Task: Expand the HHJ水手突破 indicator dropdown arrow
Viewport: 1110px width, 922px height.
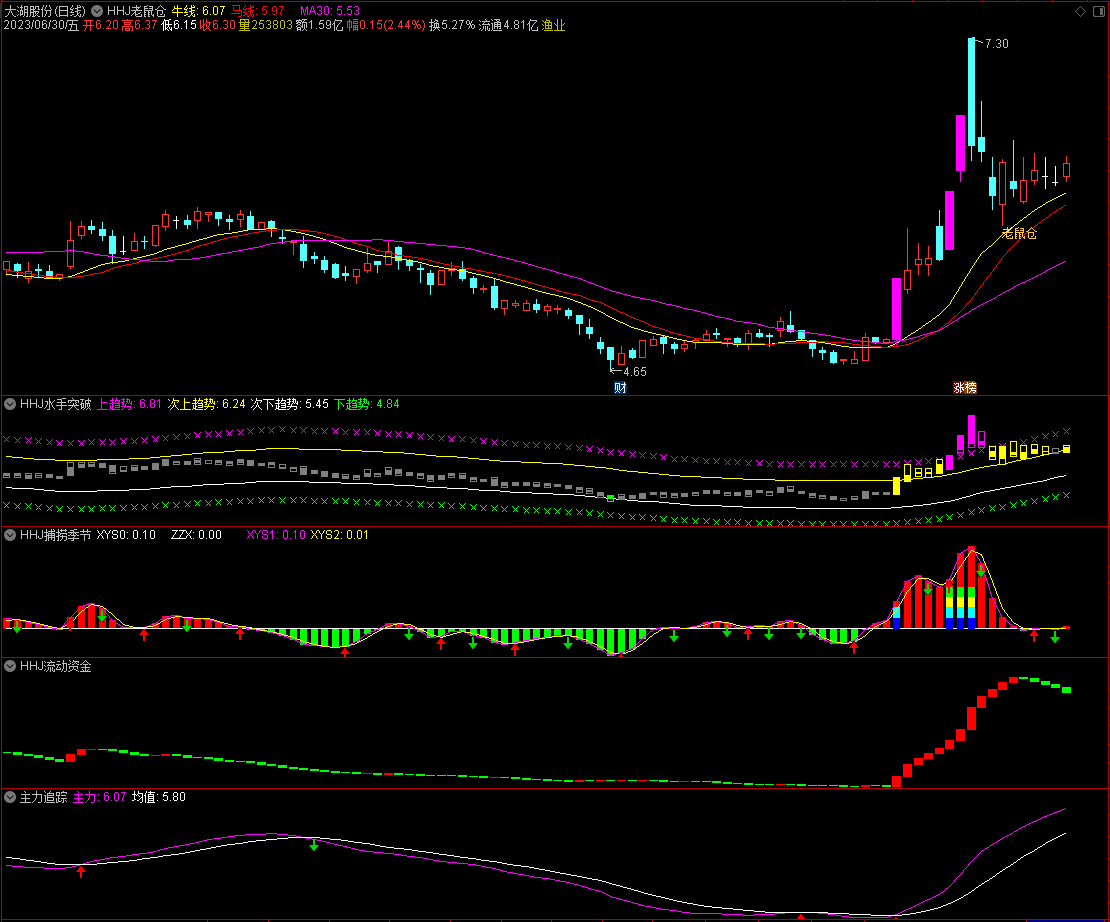Action: [x=10, y=405]
